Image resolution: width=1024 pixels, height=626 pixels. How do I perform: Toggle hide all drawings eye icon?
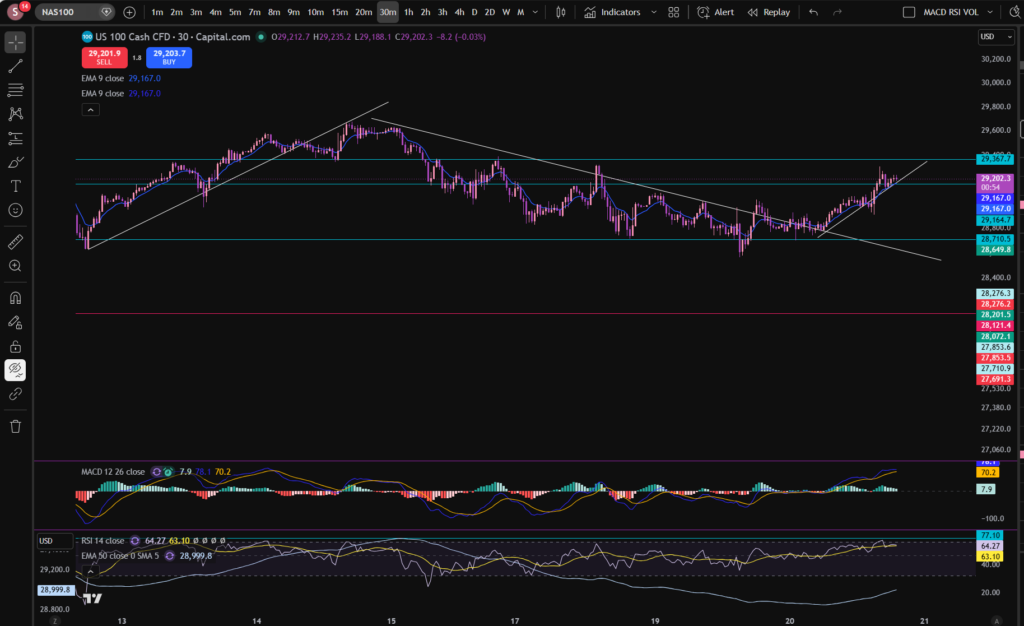point(16,370)
